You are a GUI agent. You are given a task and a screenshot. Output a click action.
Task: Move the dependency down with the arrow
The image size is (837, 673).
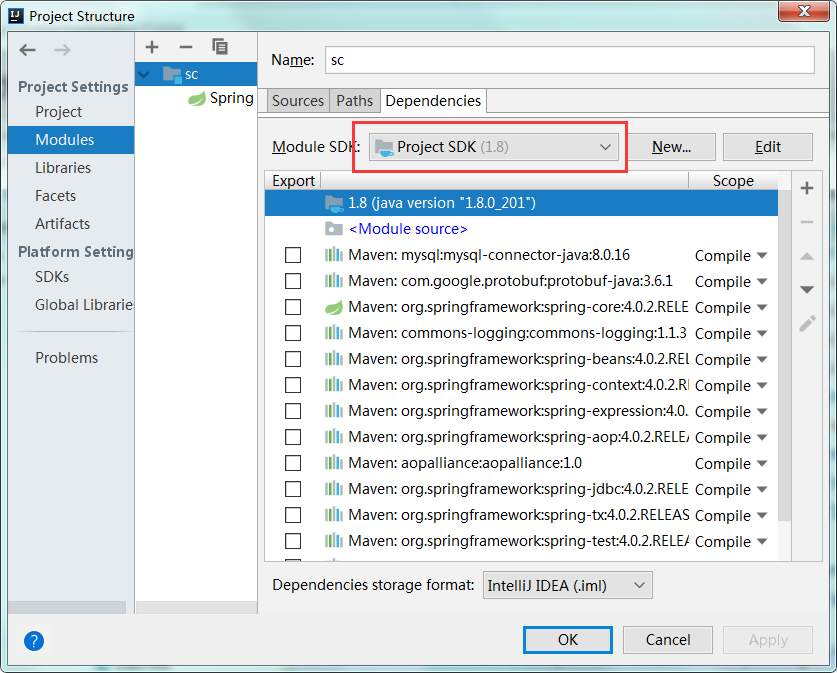[807, 290]
